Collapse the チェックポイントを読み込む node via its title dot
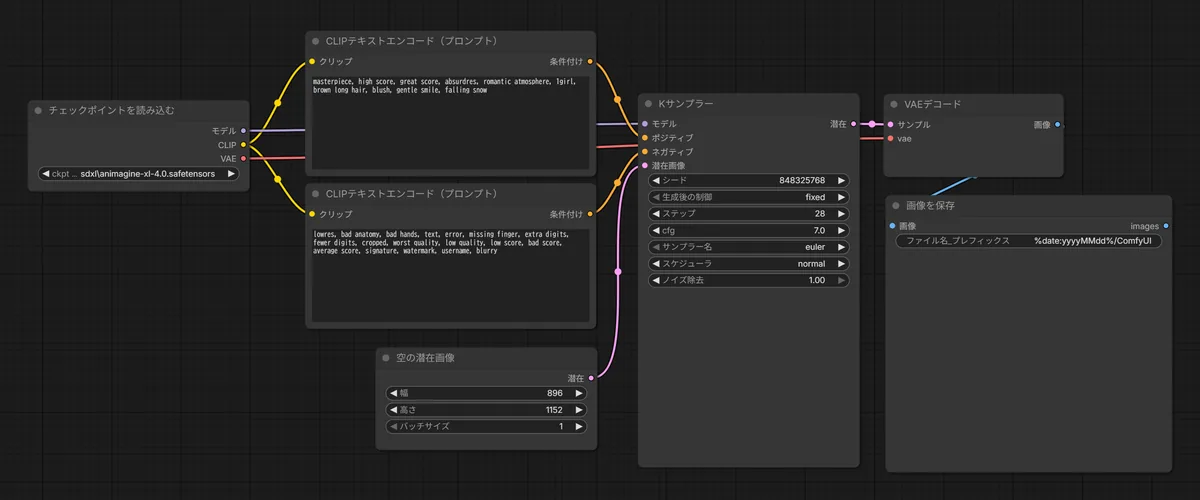 pyautogui.click(x=39, y=110)
